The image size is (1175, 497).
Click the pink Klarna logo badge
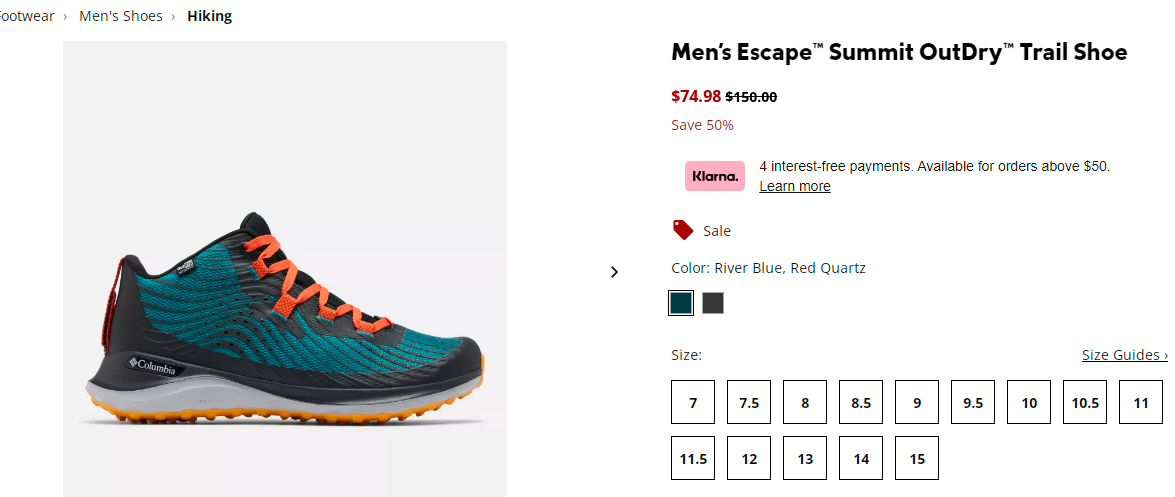(715, 176)
